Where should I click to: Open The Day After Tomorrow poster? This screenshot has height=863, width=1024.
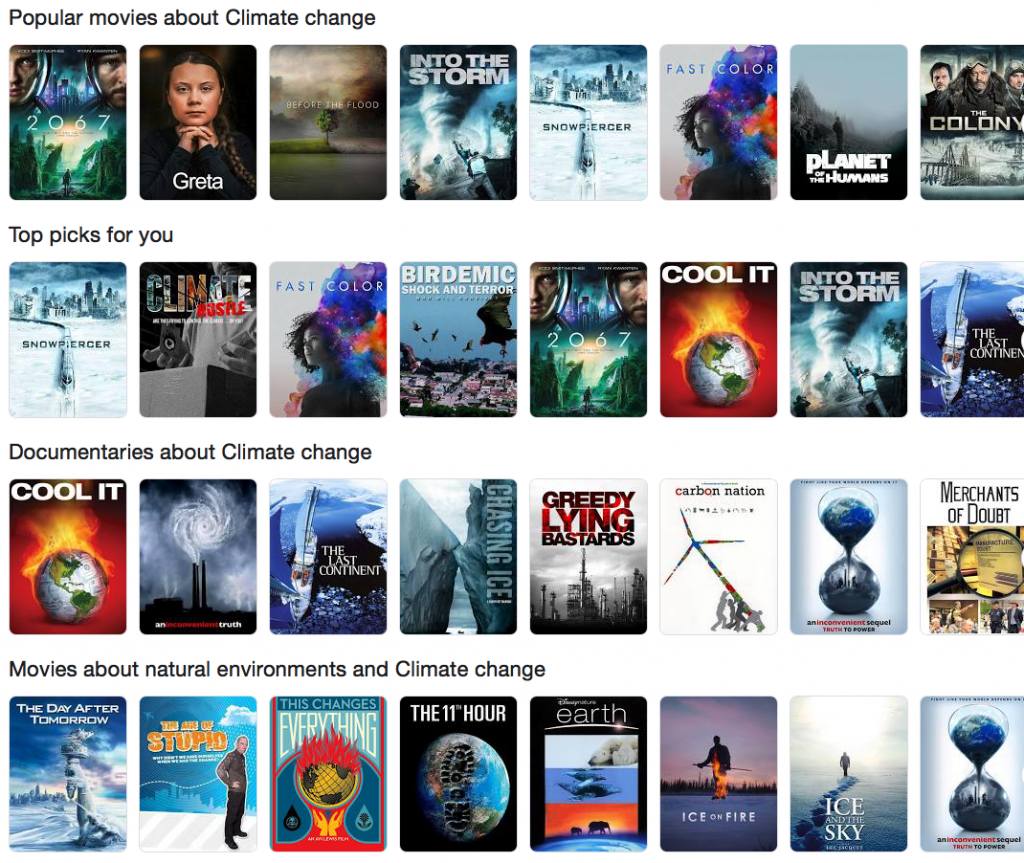click(68, 773)
